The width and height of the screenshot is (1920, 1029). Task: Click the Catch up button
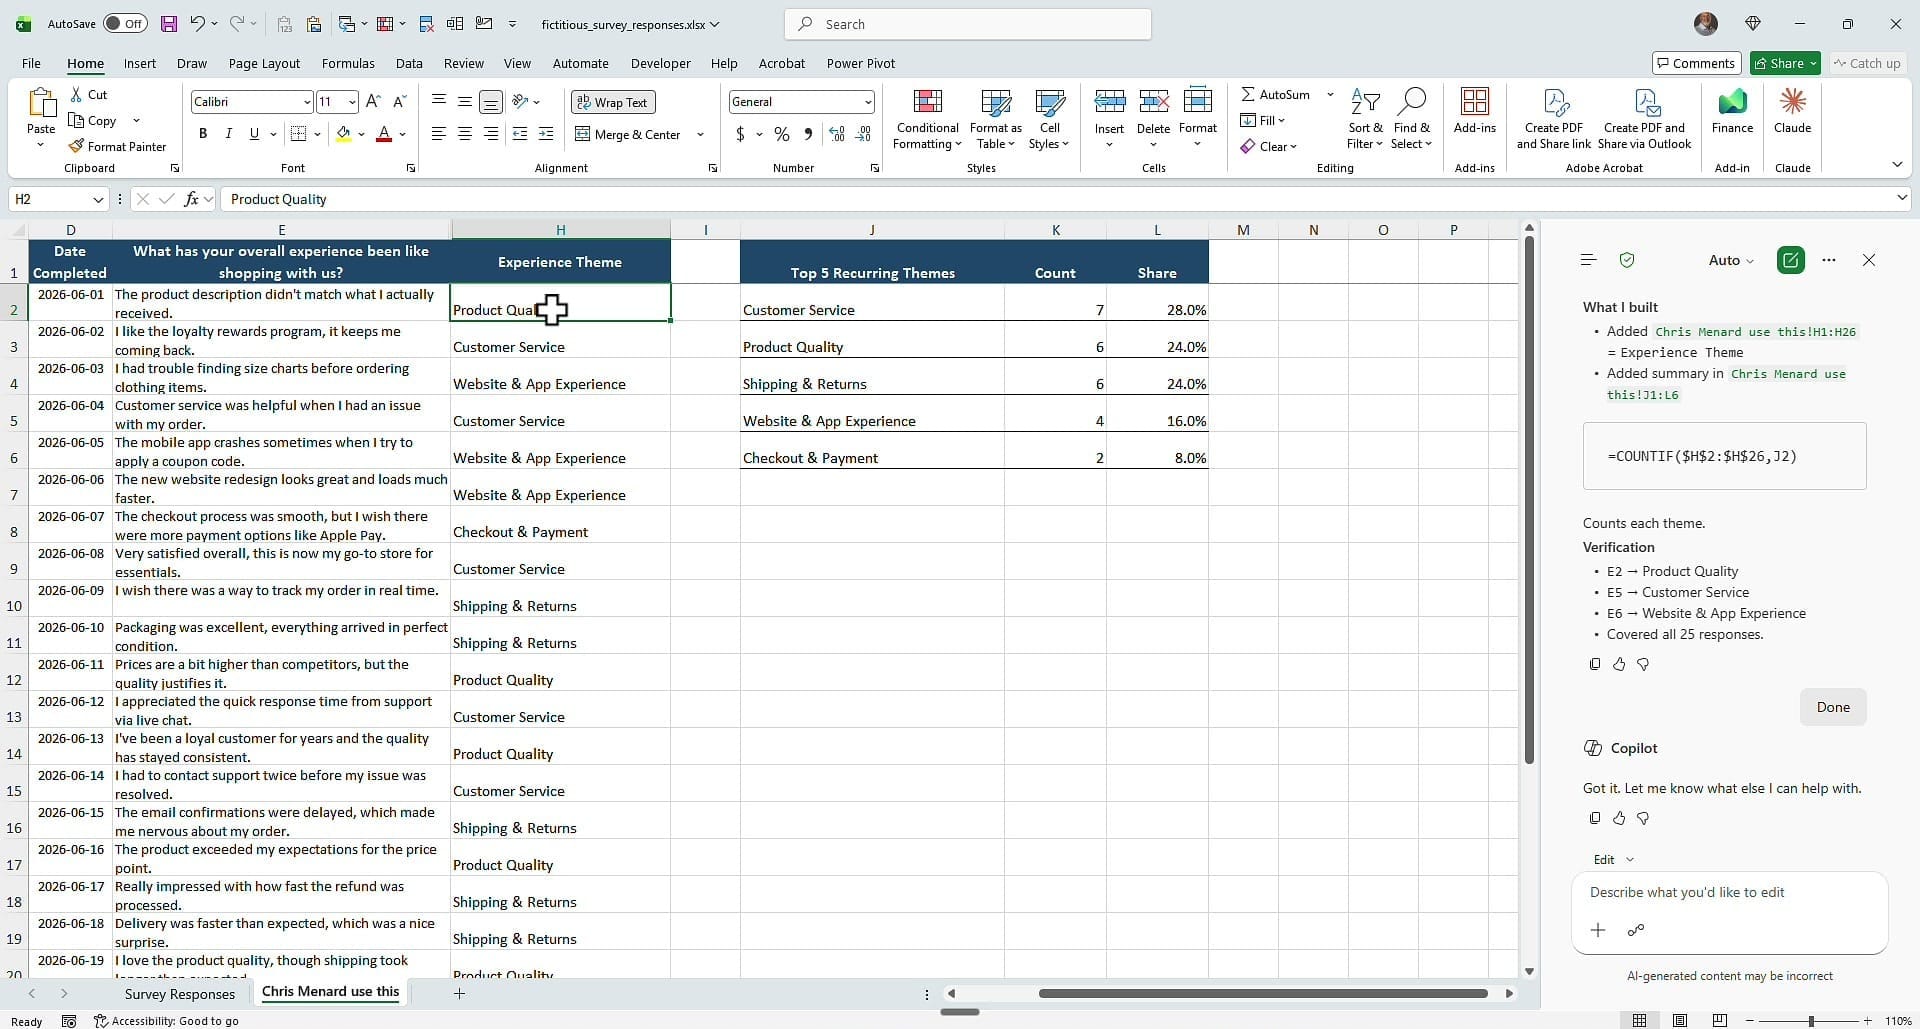(1866, 63)
